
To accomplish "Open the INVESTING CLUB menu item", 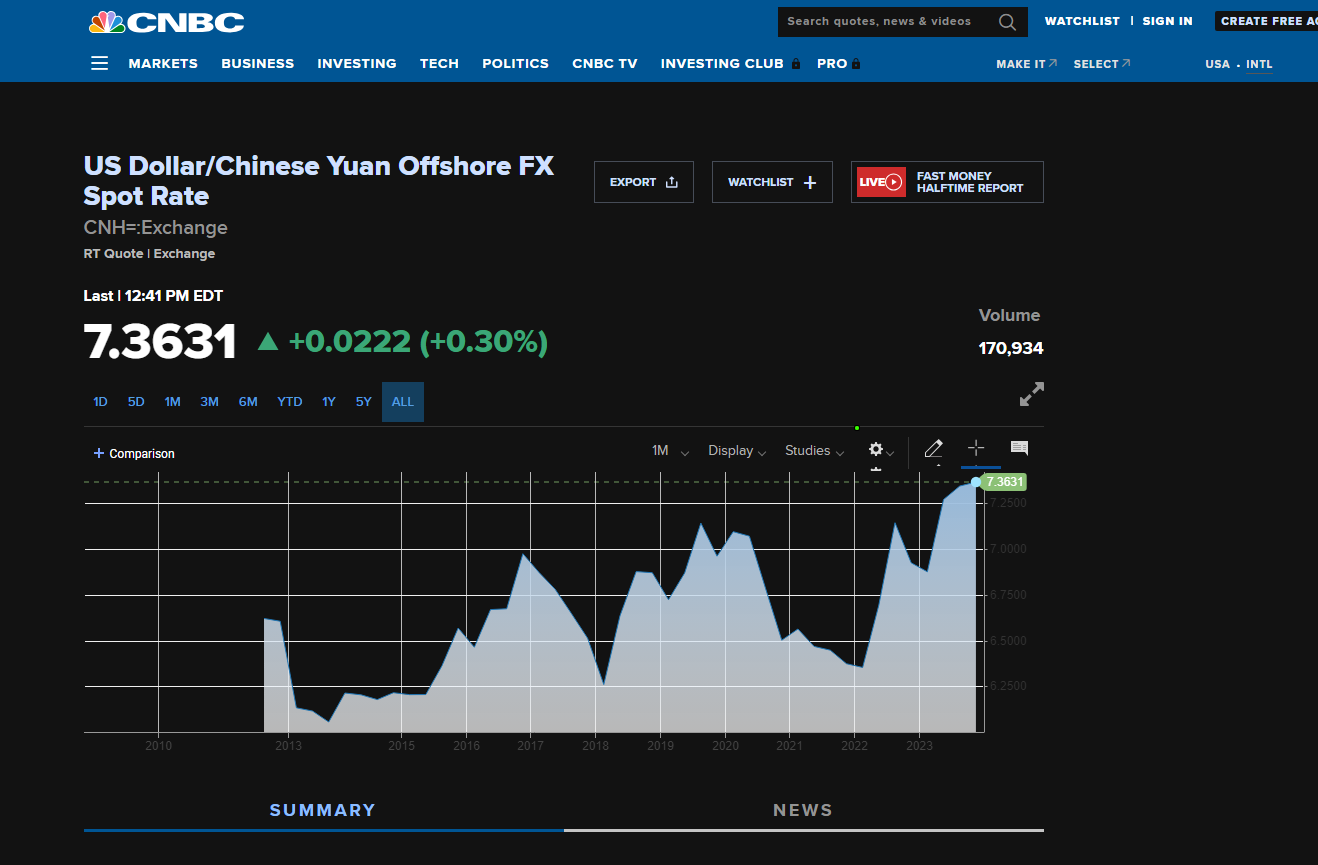I will 722,63.
